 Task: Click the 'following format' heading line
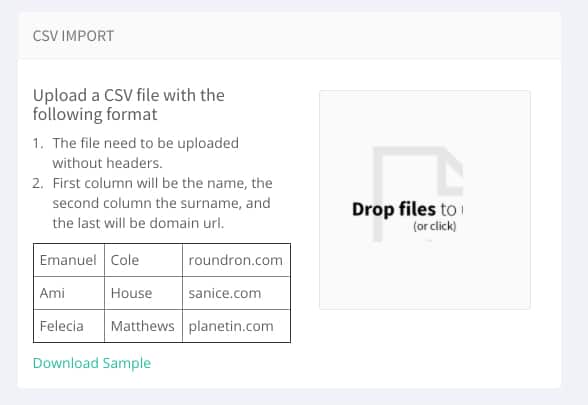pos(95,114)
